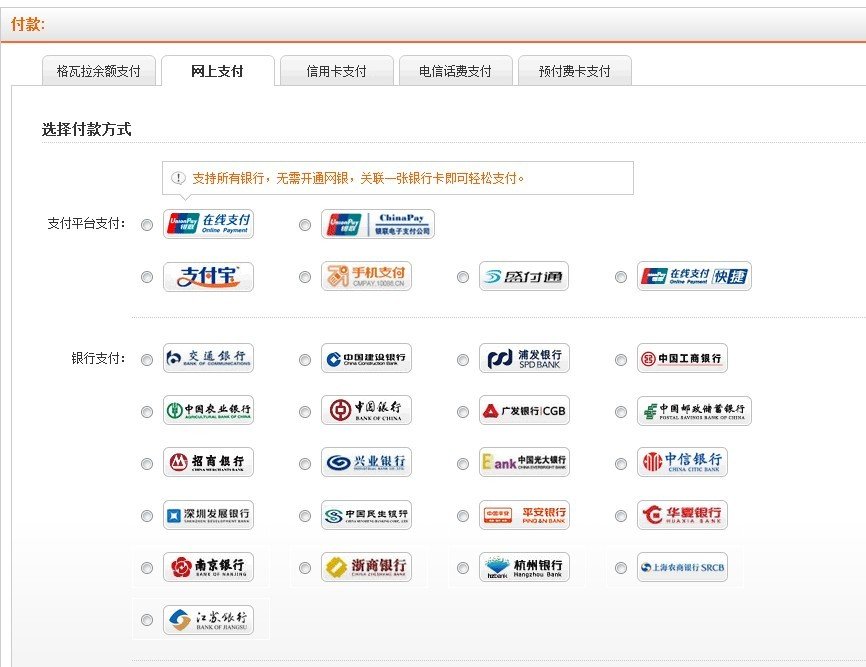Image resolution: width=866 pixels, height=667 pixels.
Task: Click the 招商银行 bank logo
Action: (208, 462)
